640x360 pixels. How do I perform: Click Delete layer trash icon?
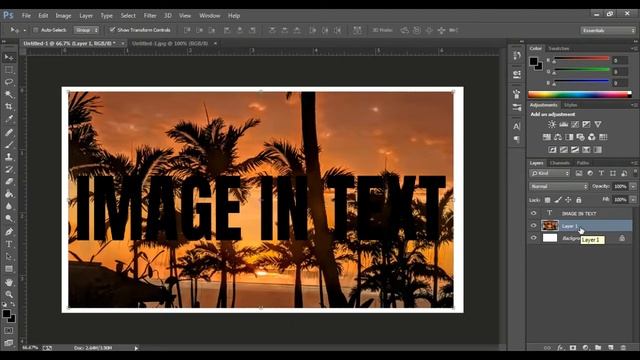pos(623,347)
